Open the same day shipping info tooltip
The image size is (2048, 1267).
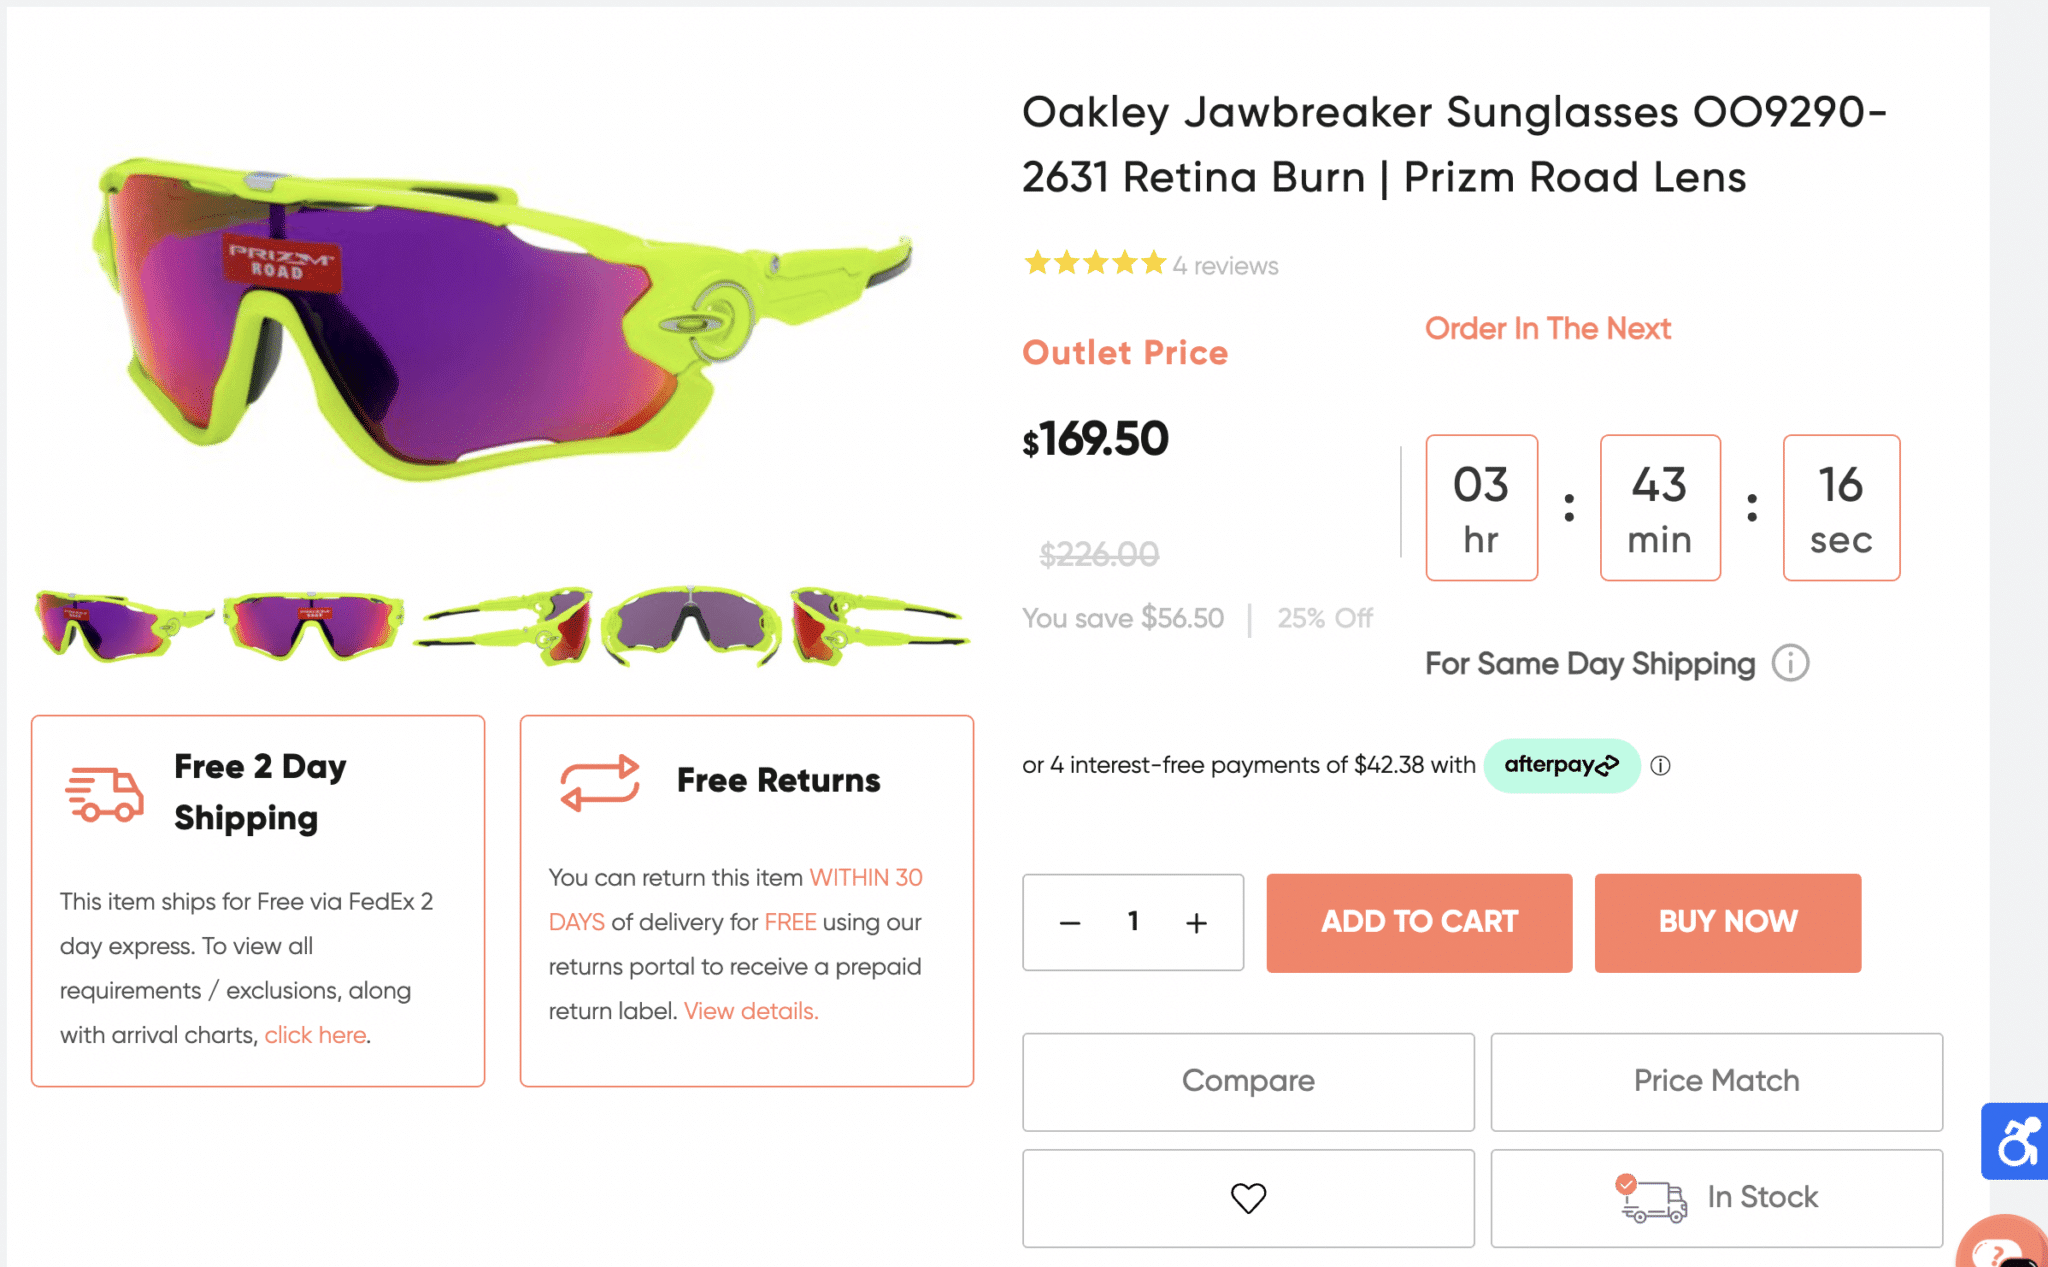[1789, 663]
